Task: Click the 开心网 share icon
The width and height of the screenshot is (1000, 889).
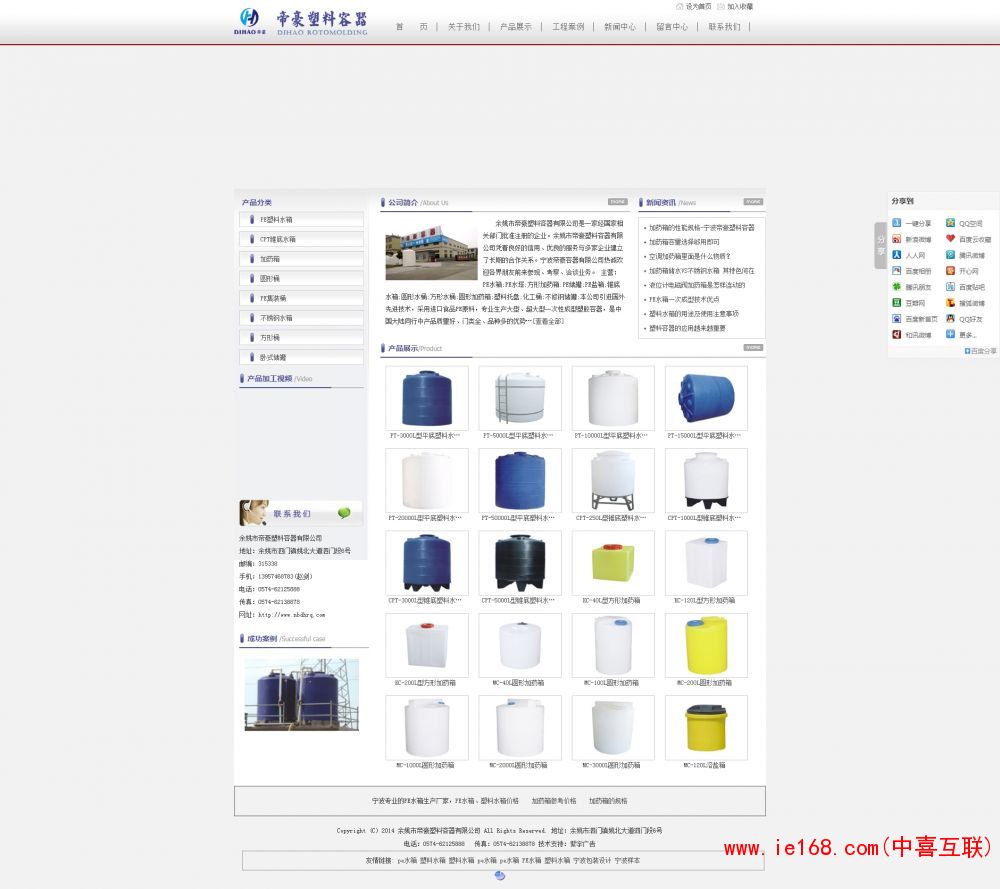Action: pyautogui.click(x=950, y=271)
